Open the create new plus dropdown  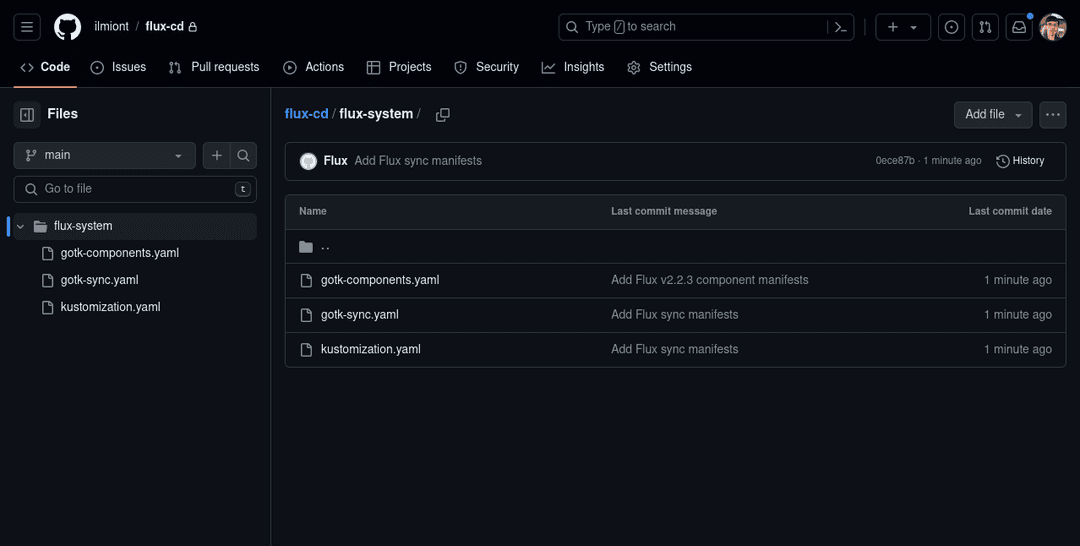click(902, 27)
